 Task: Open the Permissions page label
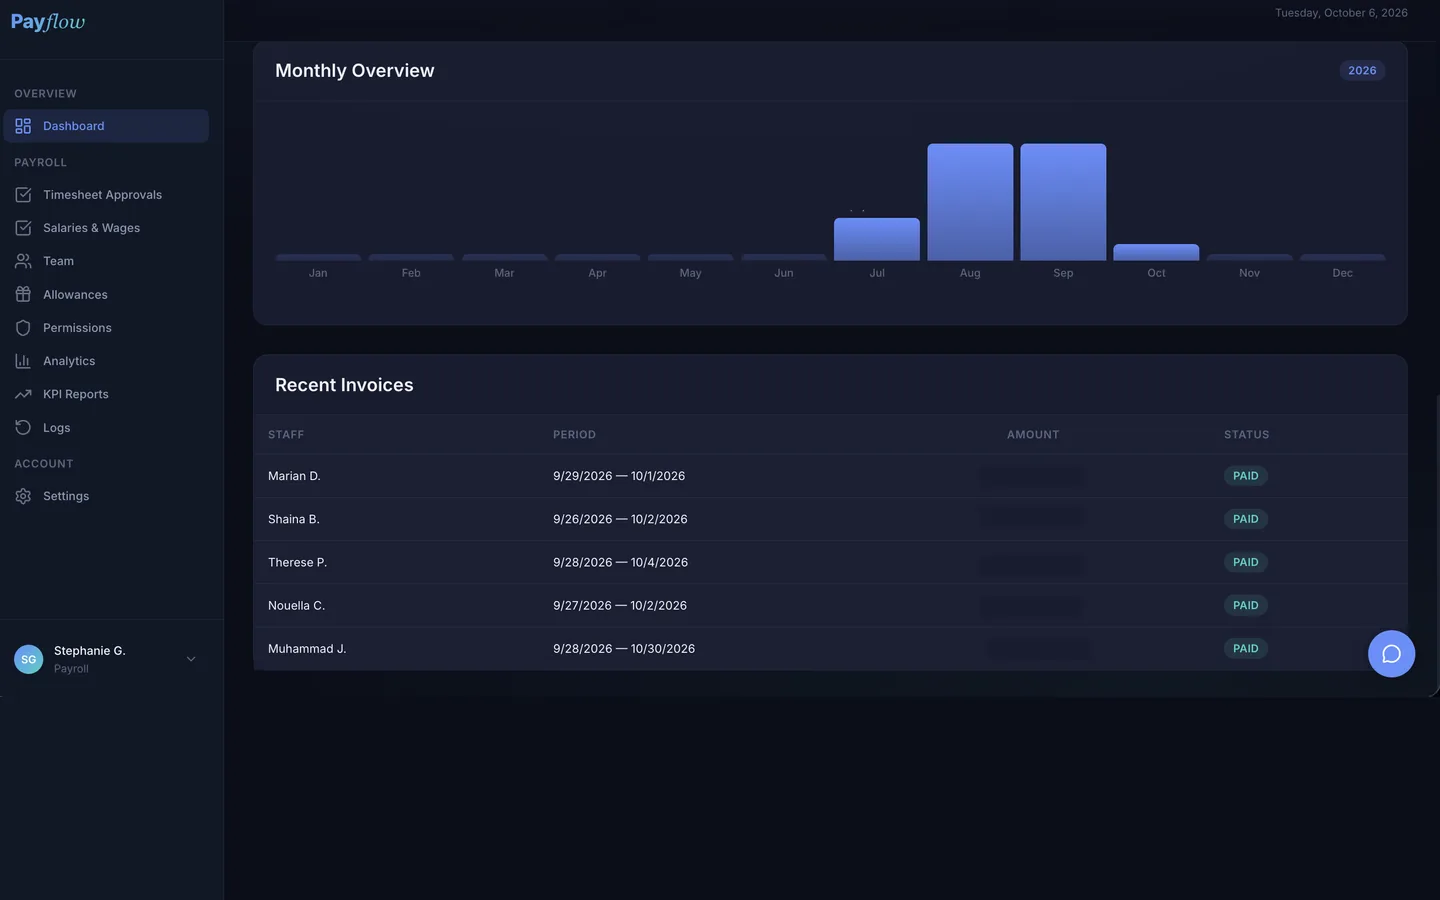click(x=77, y=328)
